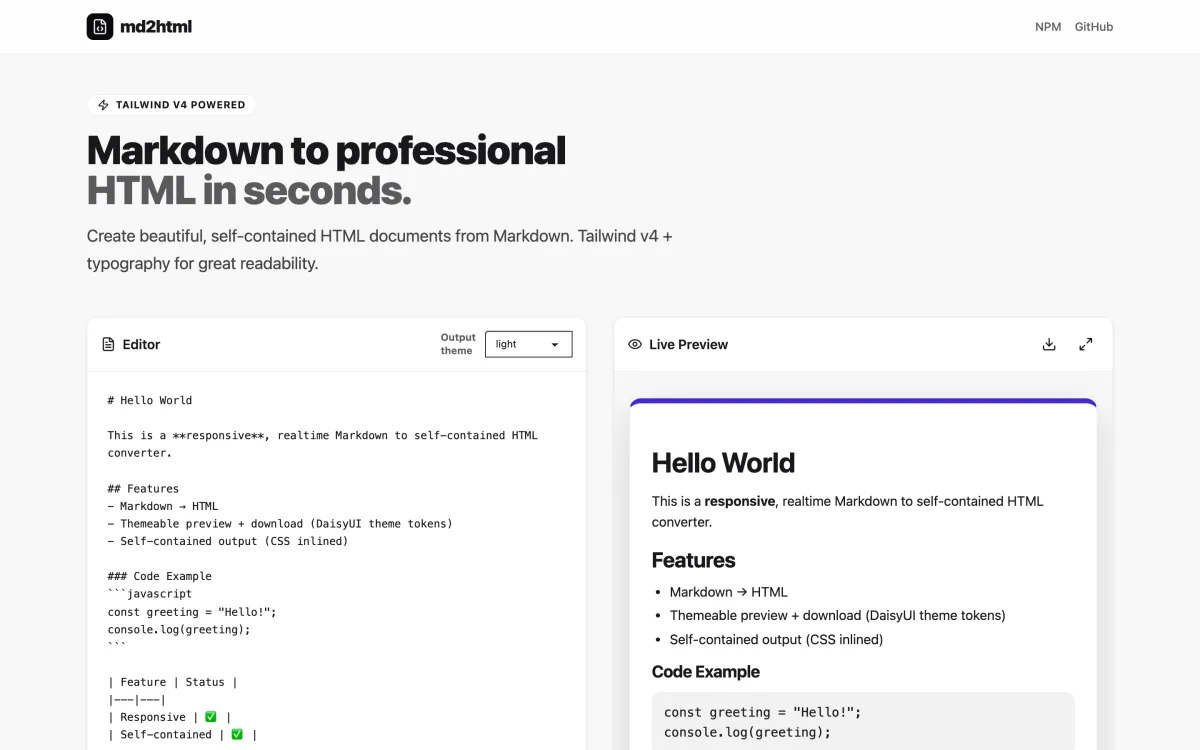1200x750 pixels.
Task: Click the 'Markdown → HTML' preview bullet
Action: [729, 592]
